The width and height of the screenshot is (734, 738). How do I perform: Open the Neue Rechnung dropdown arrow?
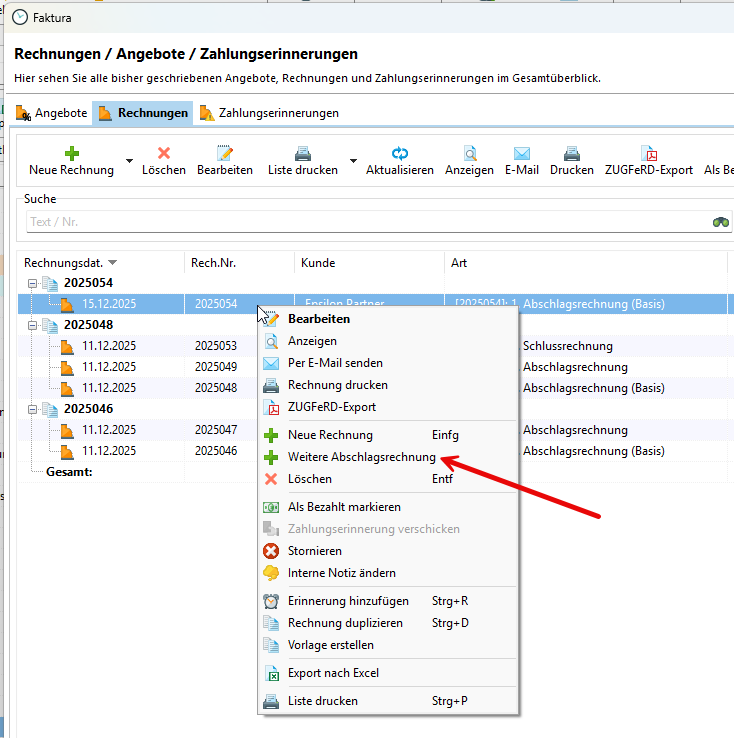[x=129, y=161]
